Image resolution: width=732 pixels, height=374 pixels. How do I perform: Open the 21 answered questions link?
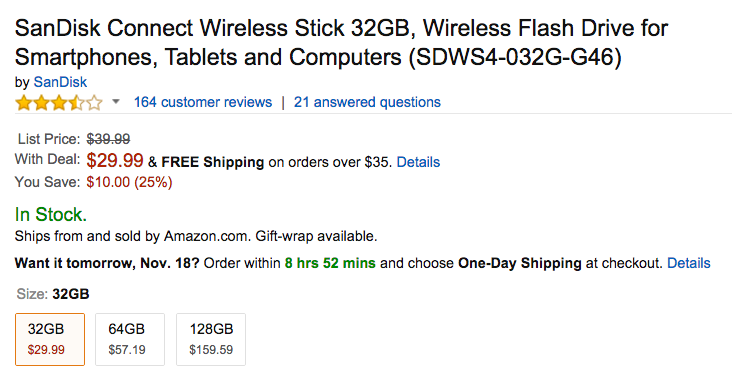point(367,102)
